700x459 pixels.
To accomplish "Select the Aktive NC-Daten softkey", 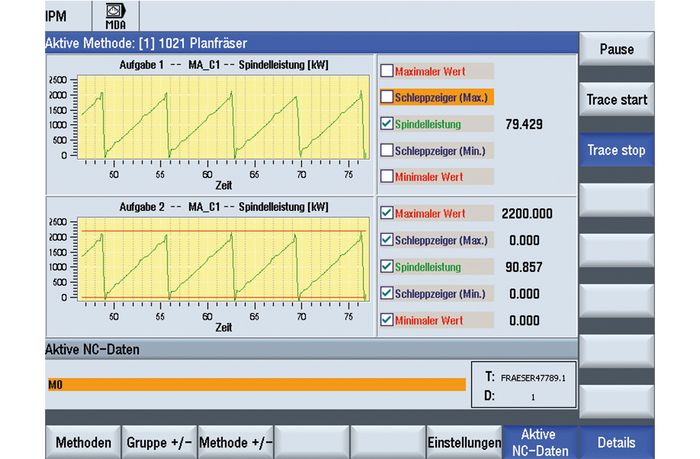I will tap(541, 442).
